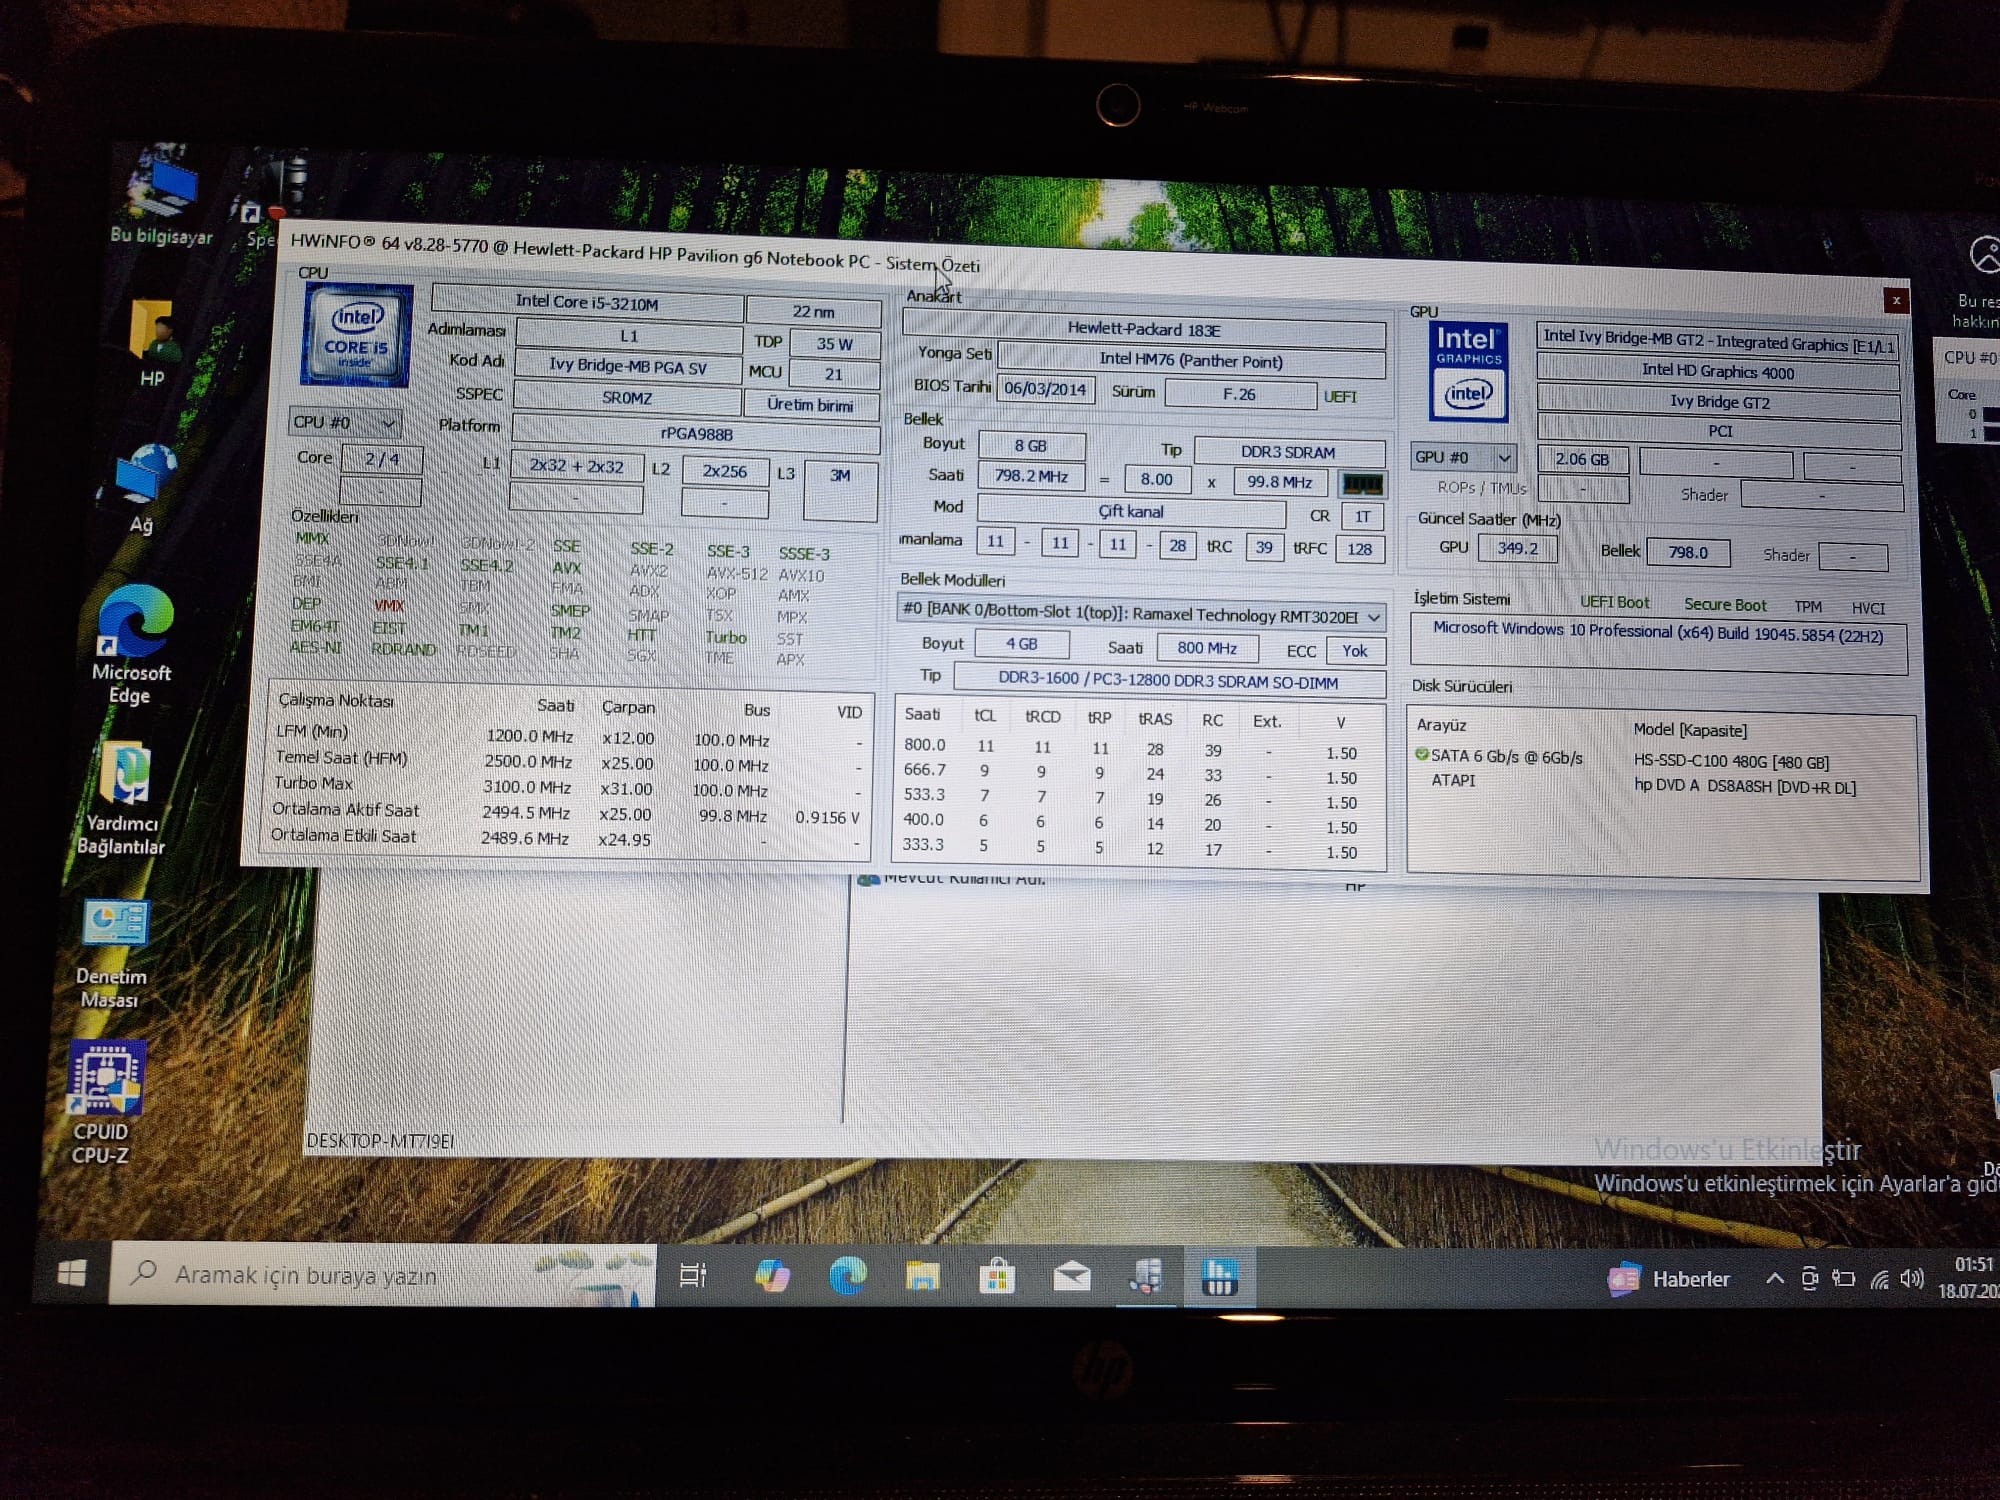
Task: Open File Explorer from the taskbar
Action: [x=922, y=1276]
